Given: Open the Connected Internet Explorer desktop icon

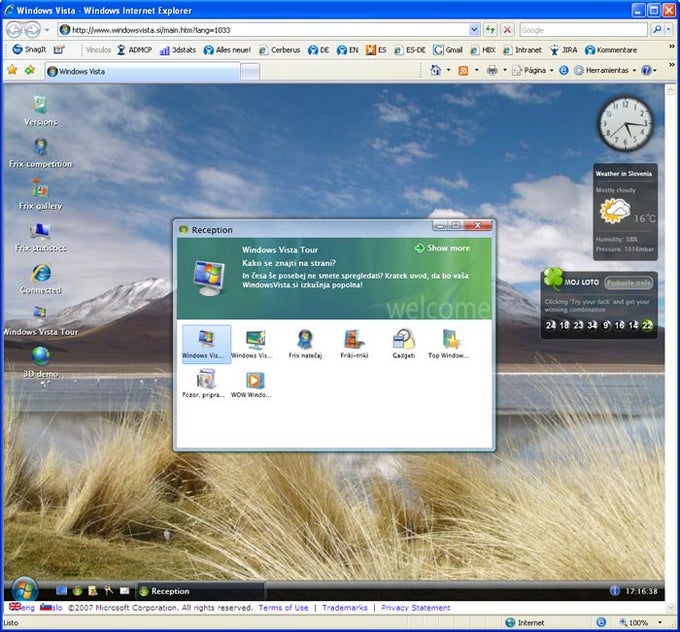Looking at the screenshot, I should coord(40,279).
